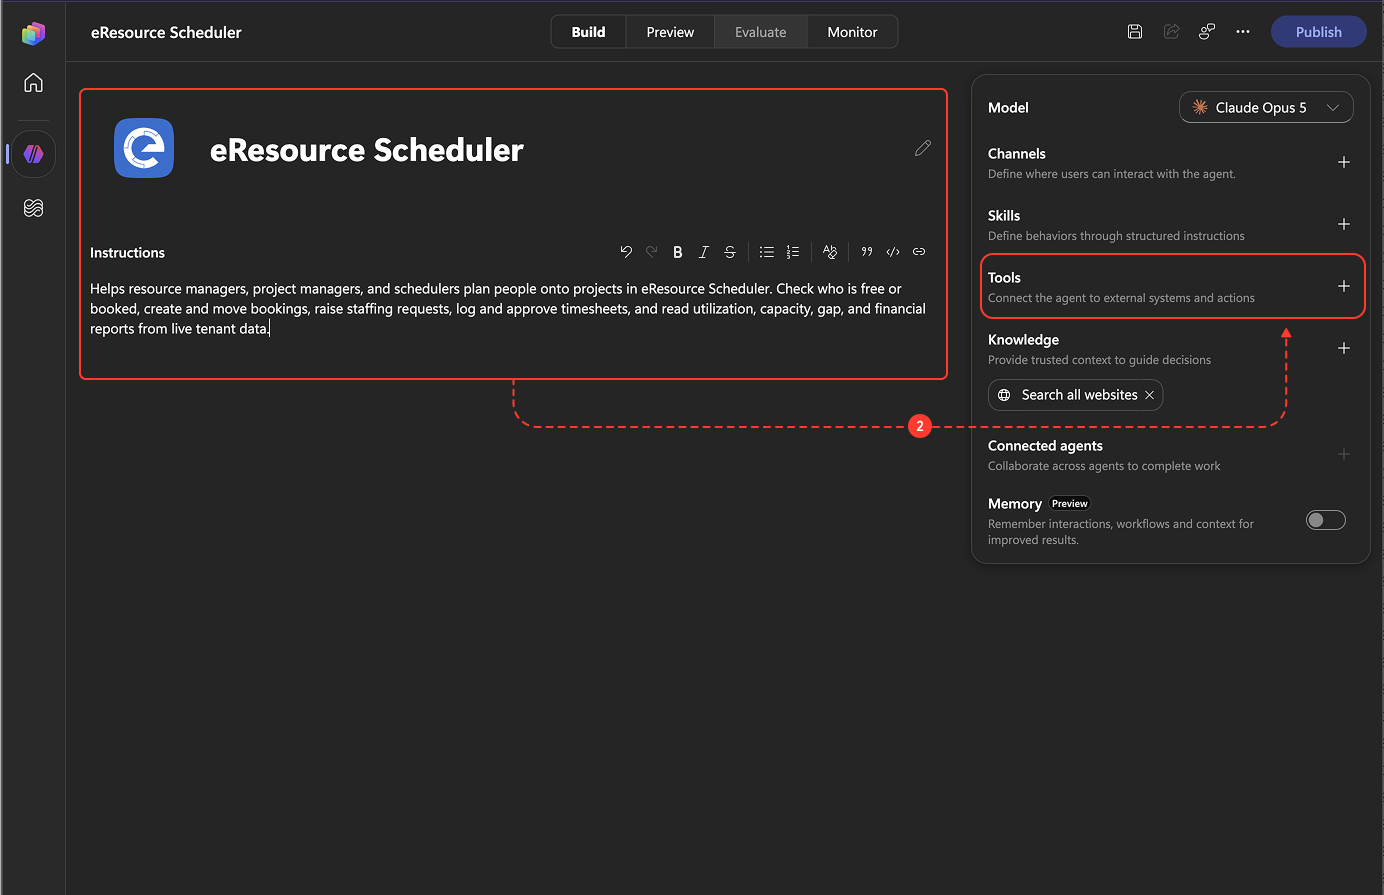Go to Home in the left sidebar
This screenshot has height=895, width=1384.
click(x=33, y=82)
